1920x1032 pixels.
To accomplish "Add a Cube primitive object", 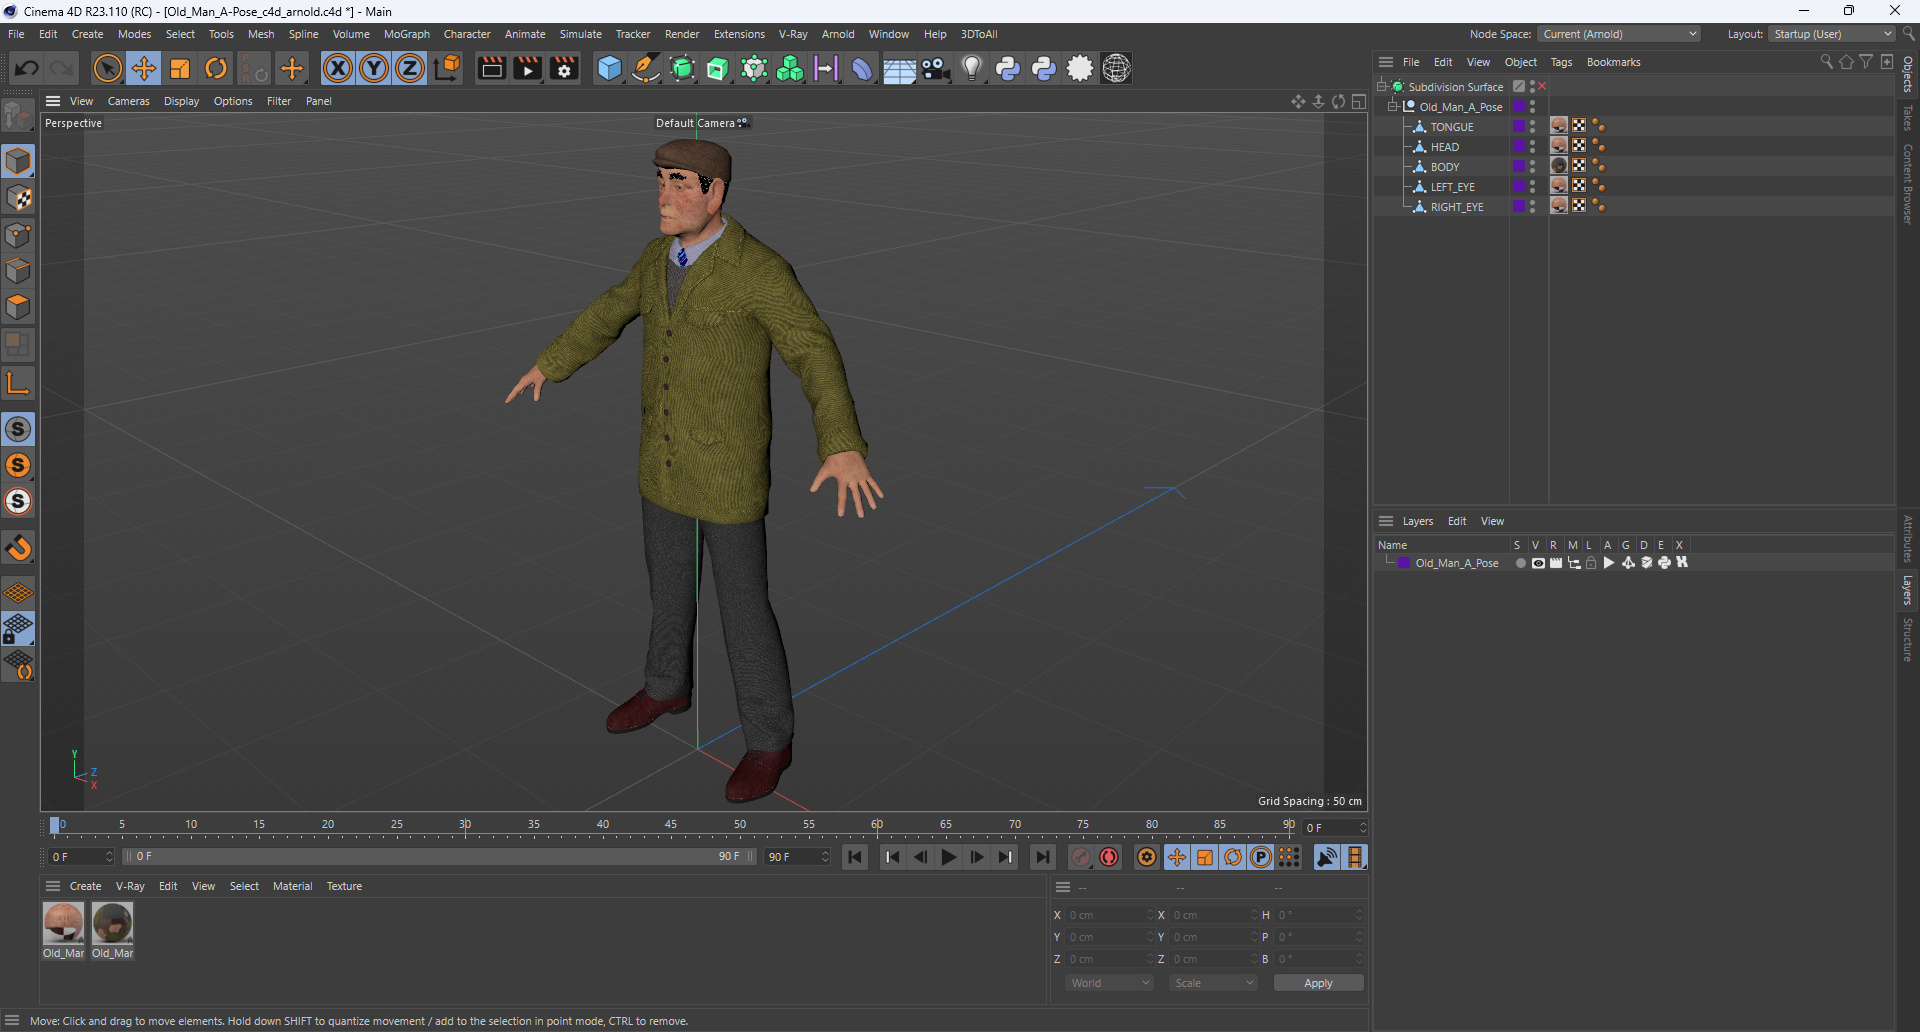I will [x=609, y=68].
